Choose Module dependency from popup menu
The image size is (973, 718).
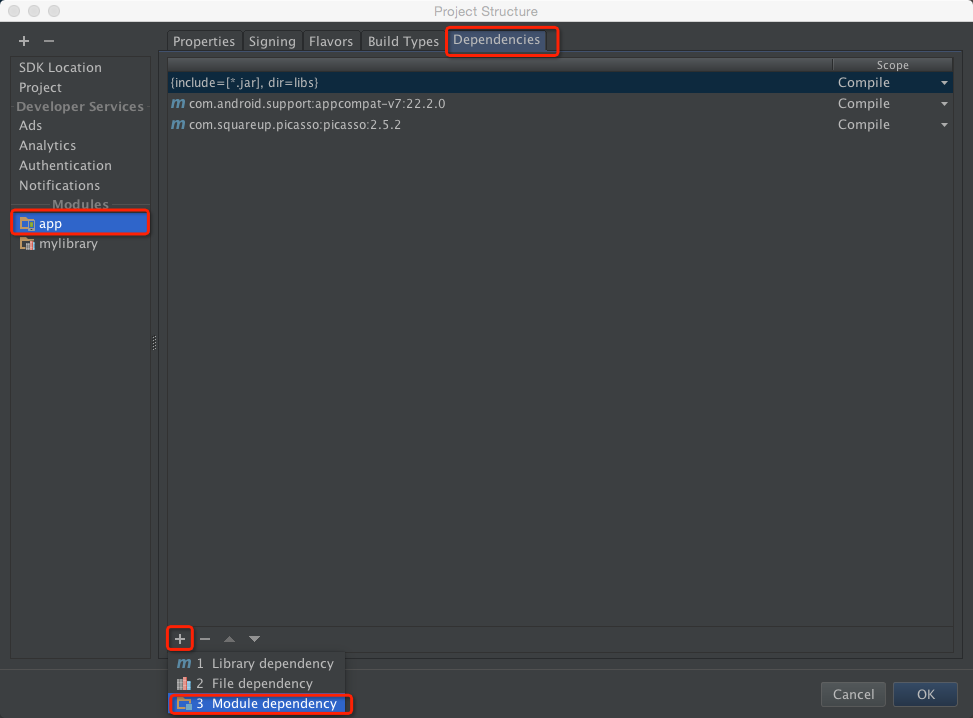click(x=256, y=704)
